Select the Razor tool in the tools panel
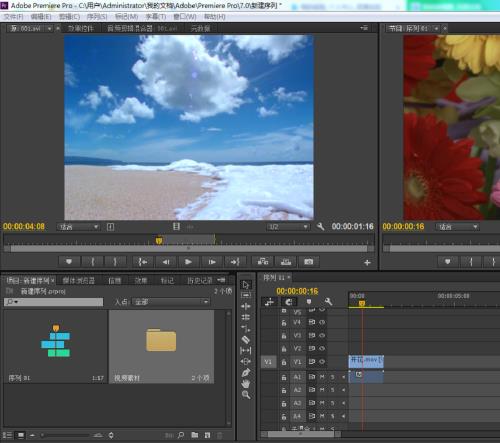Image resolution: width=500 pixels, height=443 pixels. pos(246,340)
